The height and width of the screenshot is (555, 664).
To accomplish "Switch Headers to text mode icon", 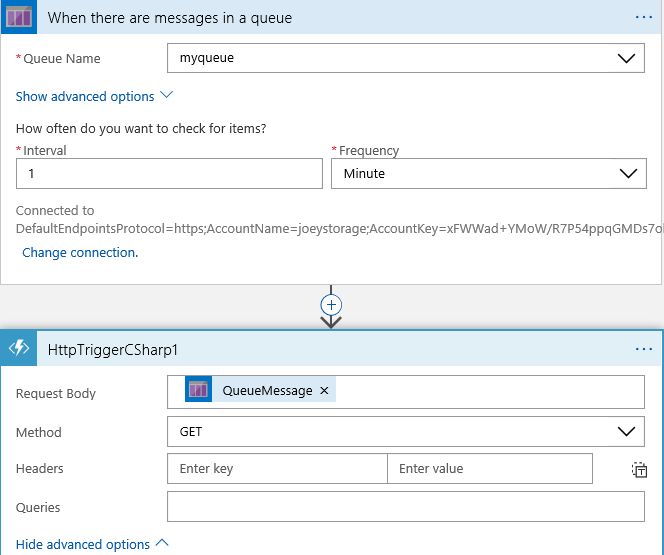I will pos(639,469).
